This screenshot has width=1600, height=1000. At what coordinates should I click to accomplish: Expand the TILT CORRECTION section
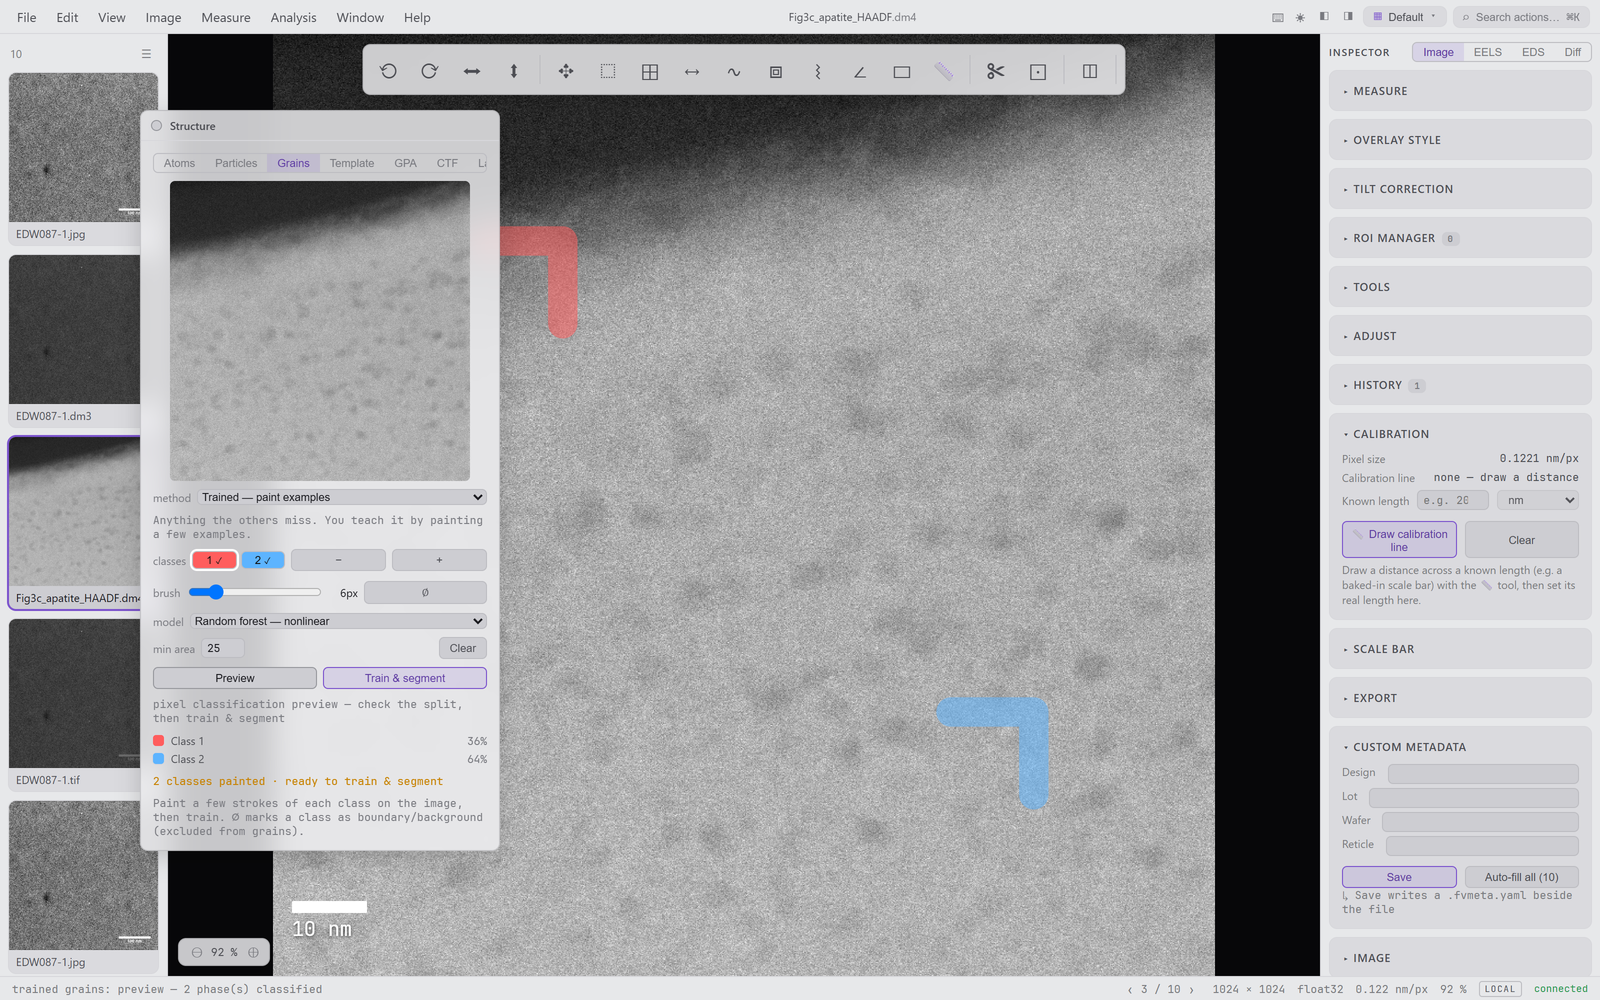pos(1460,189)
